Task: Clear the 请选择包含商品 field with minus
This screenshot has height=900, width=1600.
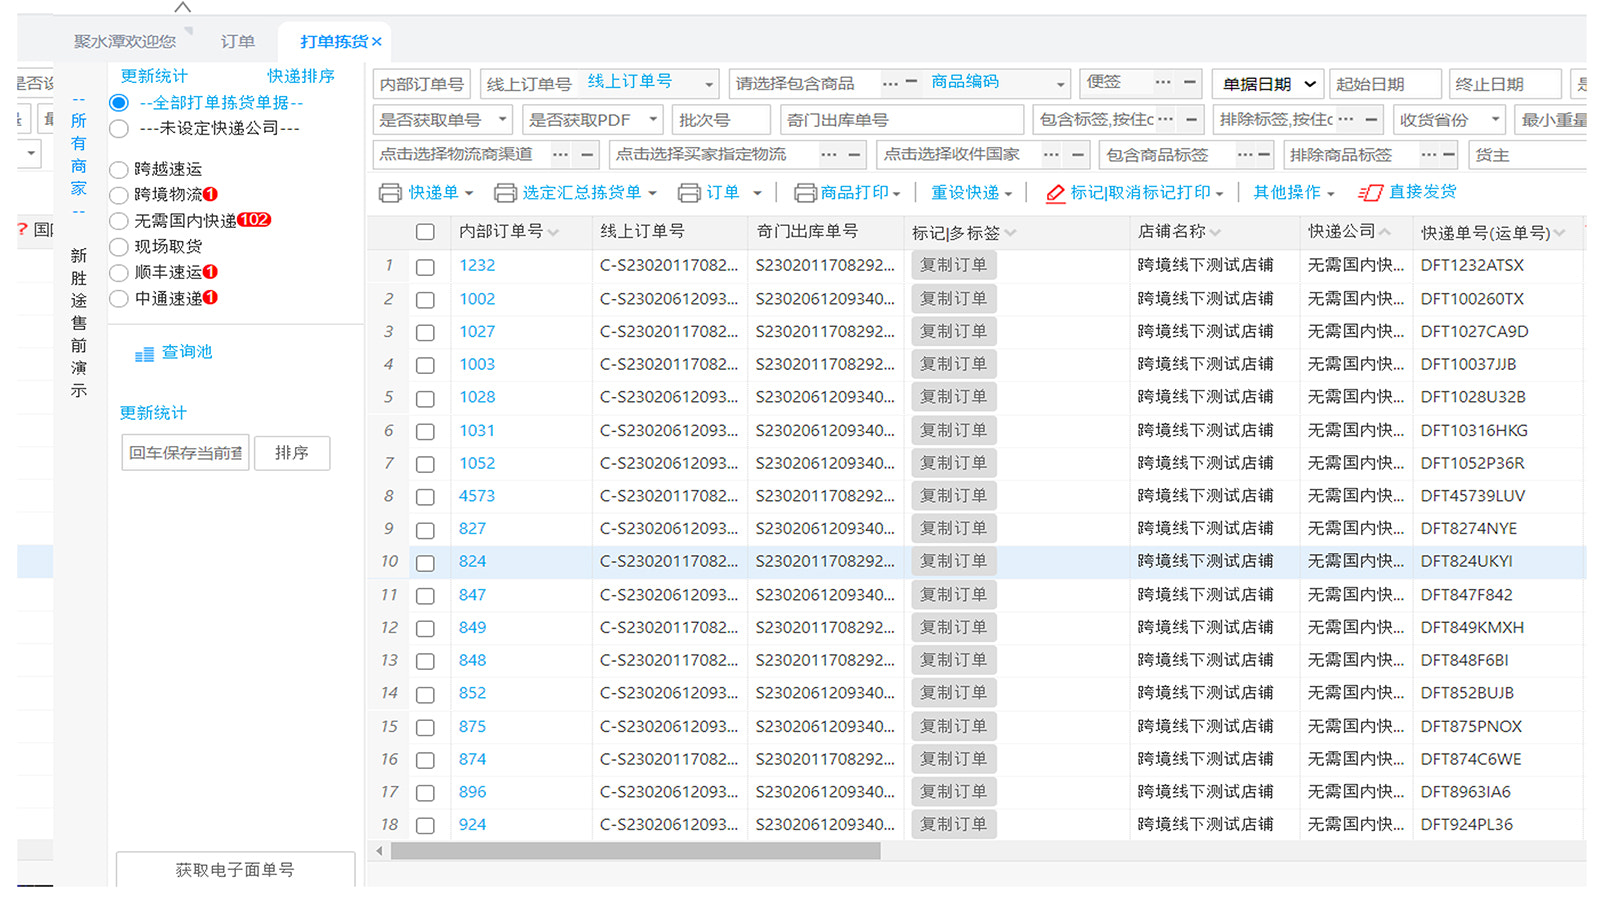Action: [911, 83]
